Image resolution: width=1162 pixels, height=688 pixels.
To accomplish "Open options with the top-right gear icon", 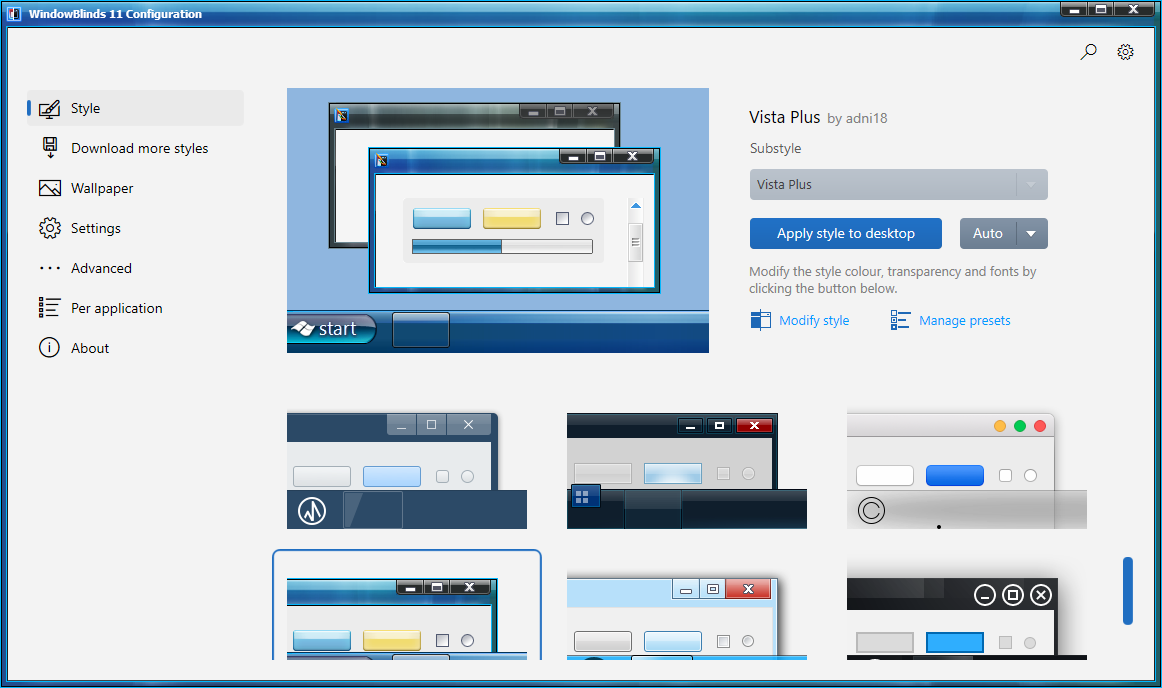I will tap(1125, 52).
